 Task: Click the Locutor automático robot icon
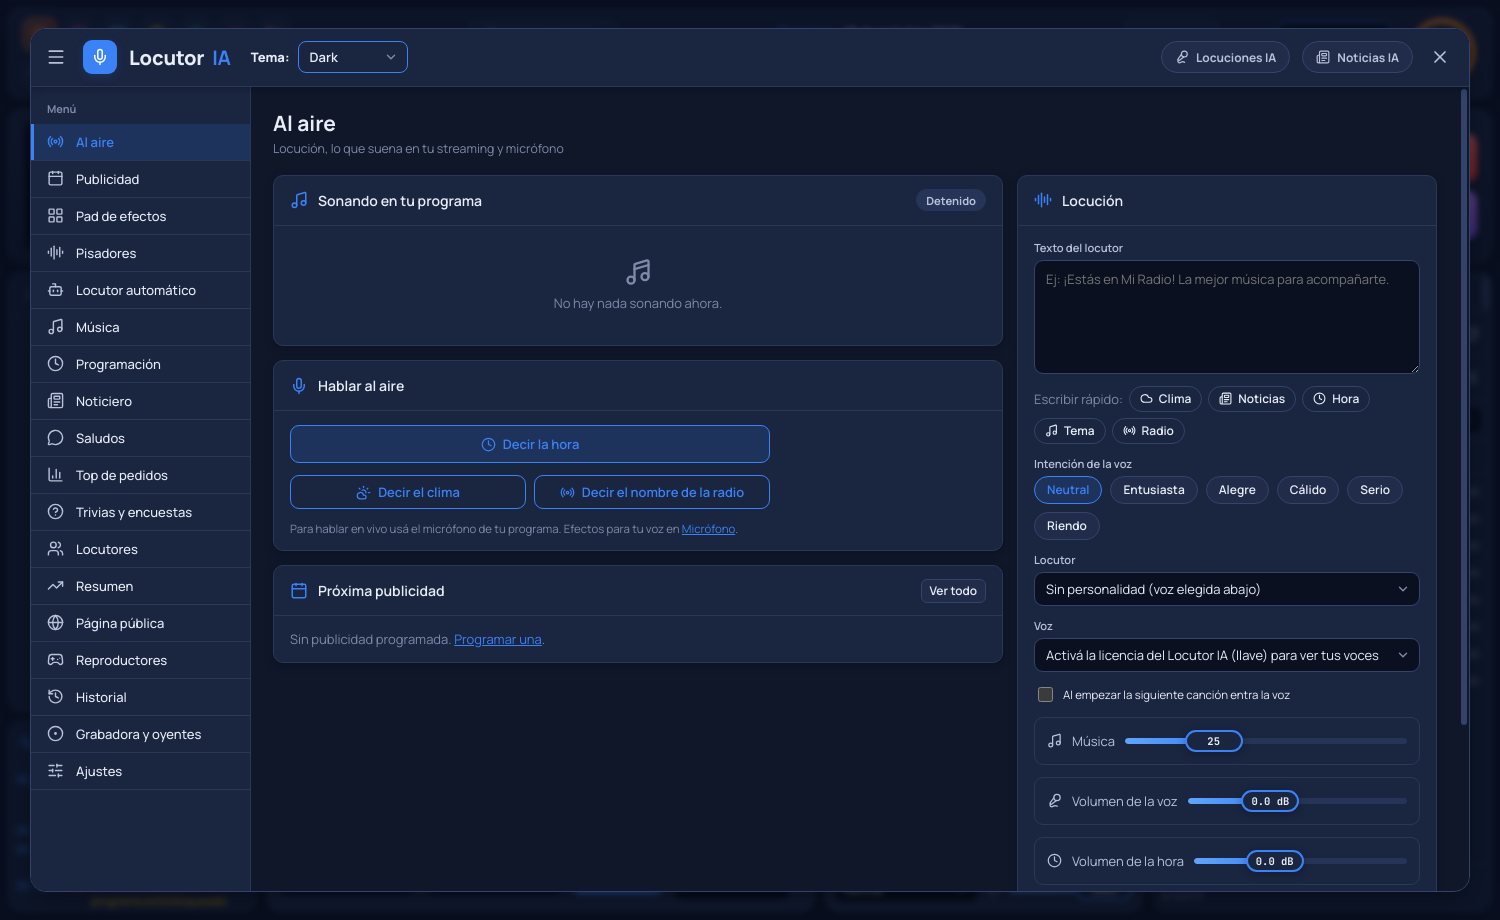pos(56,290)
